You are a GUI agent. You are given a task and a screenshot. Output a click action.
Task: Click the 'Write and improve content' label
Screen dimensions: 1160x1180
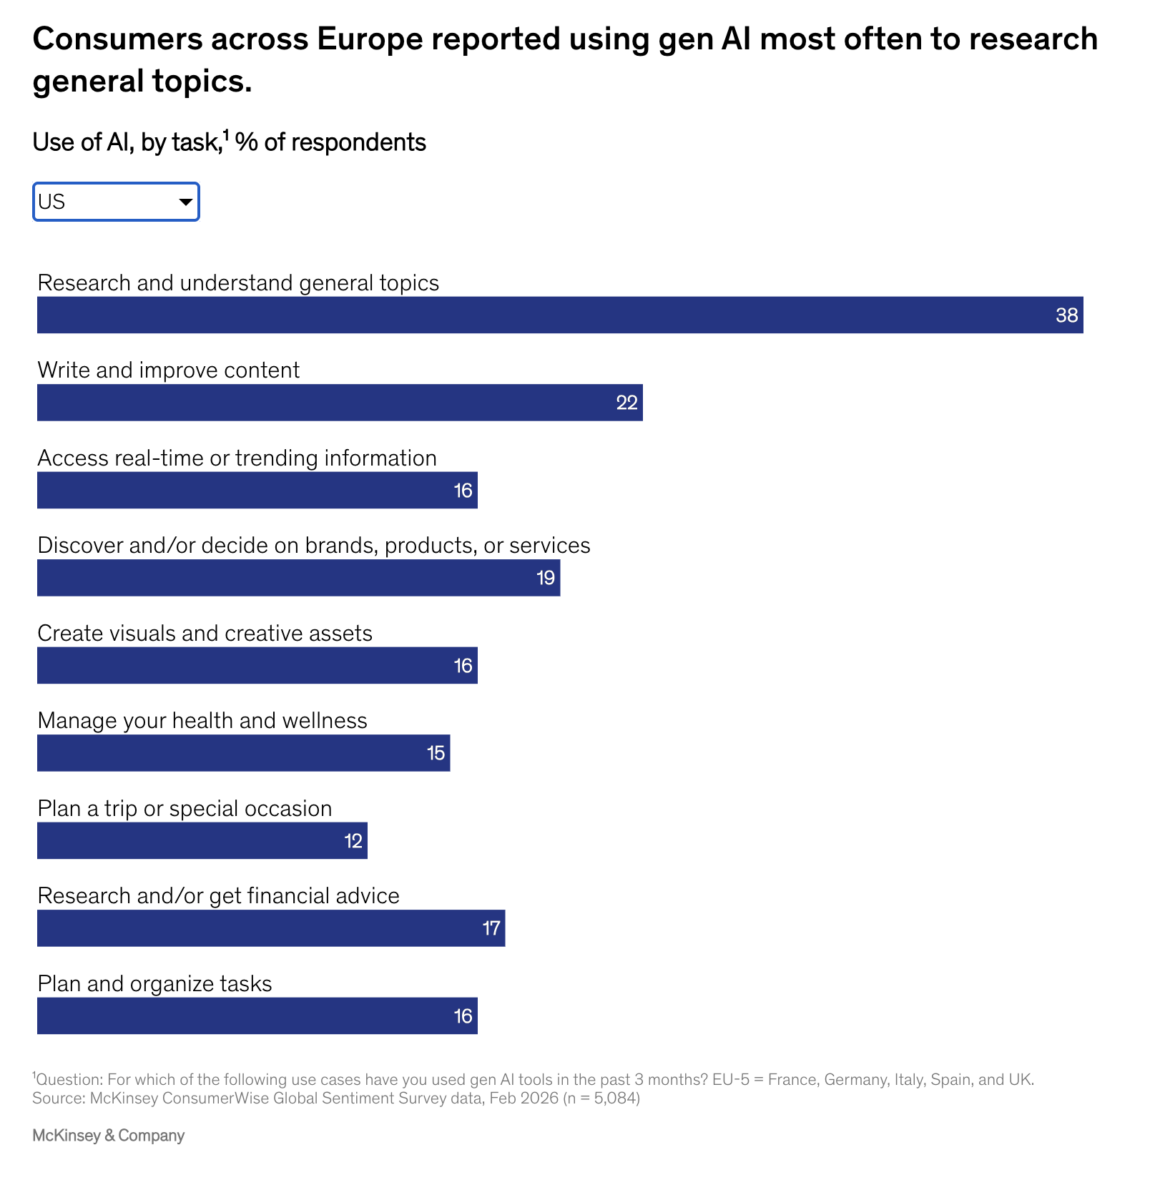[168, 370]
